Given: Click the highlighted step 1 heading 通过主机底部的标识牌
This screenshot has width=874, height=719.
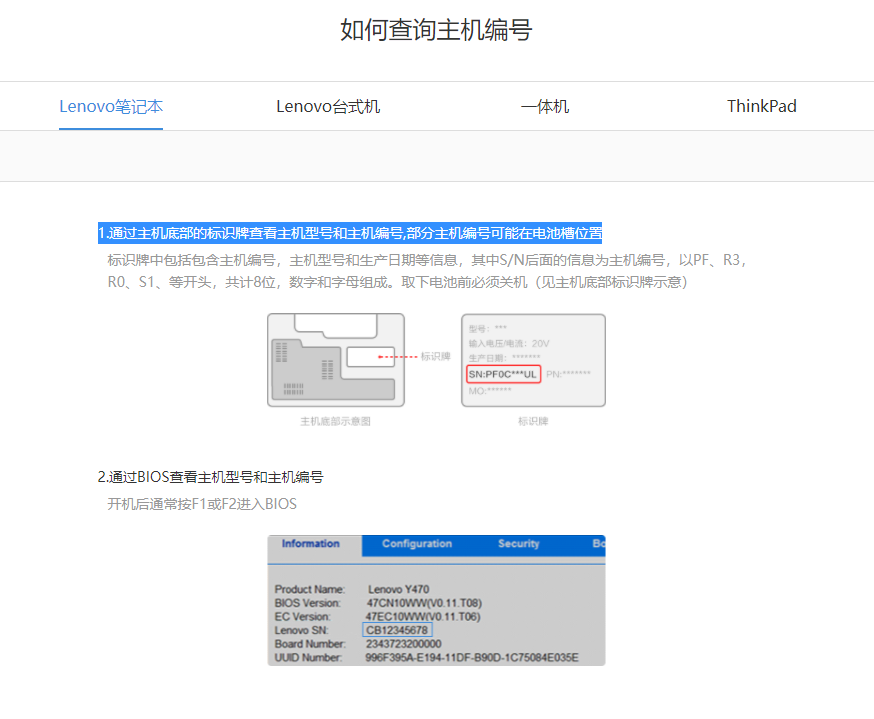Looking at the screenshot, I should pyautogui.click(x=350, y=233).
